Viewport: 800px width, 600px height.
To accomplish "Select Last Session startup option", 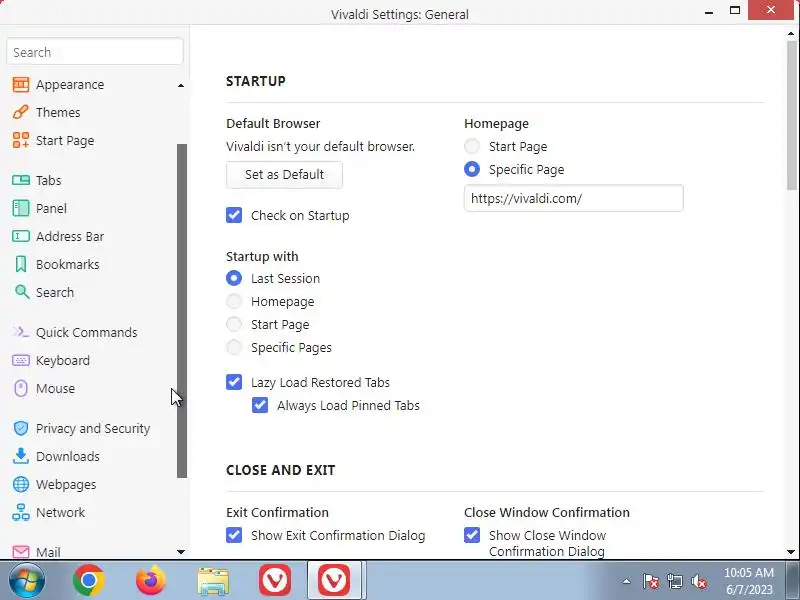I will coord(234,279).
